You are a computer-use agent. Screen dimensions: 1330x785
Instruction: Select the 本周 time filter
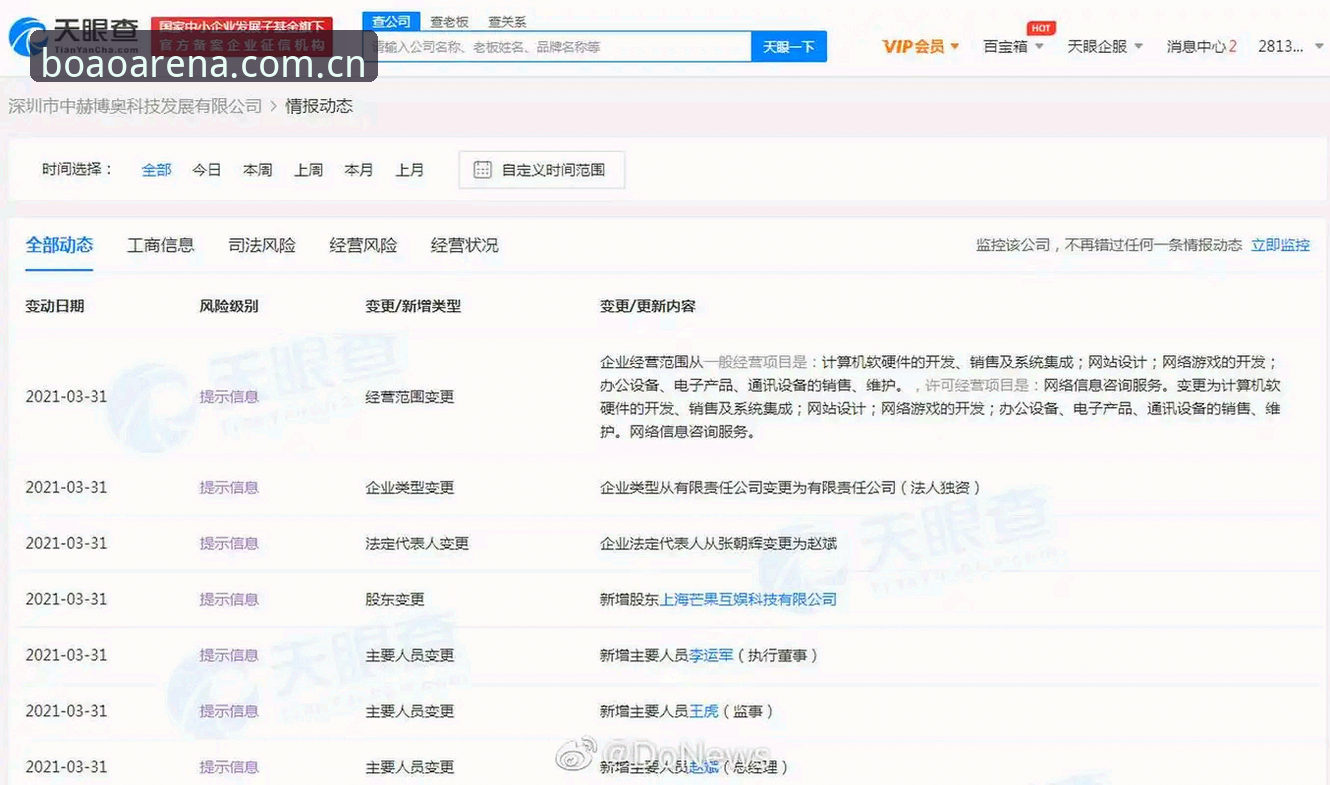[x=257, y=170]
